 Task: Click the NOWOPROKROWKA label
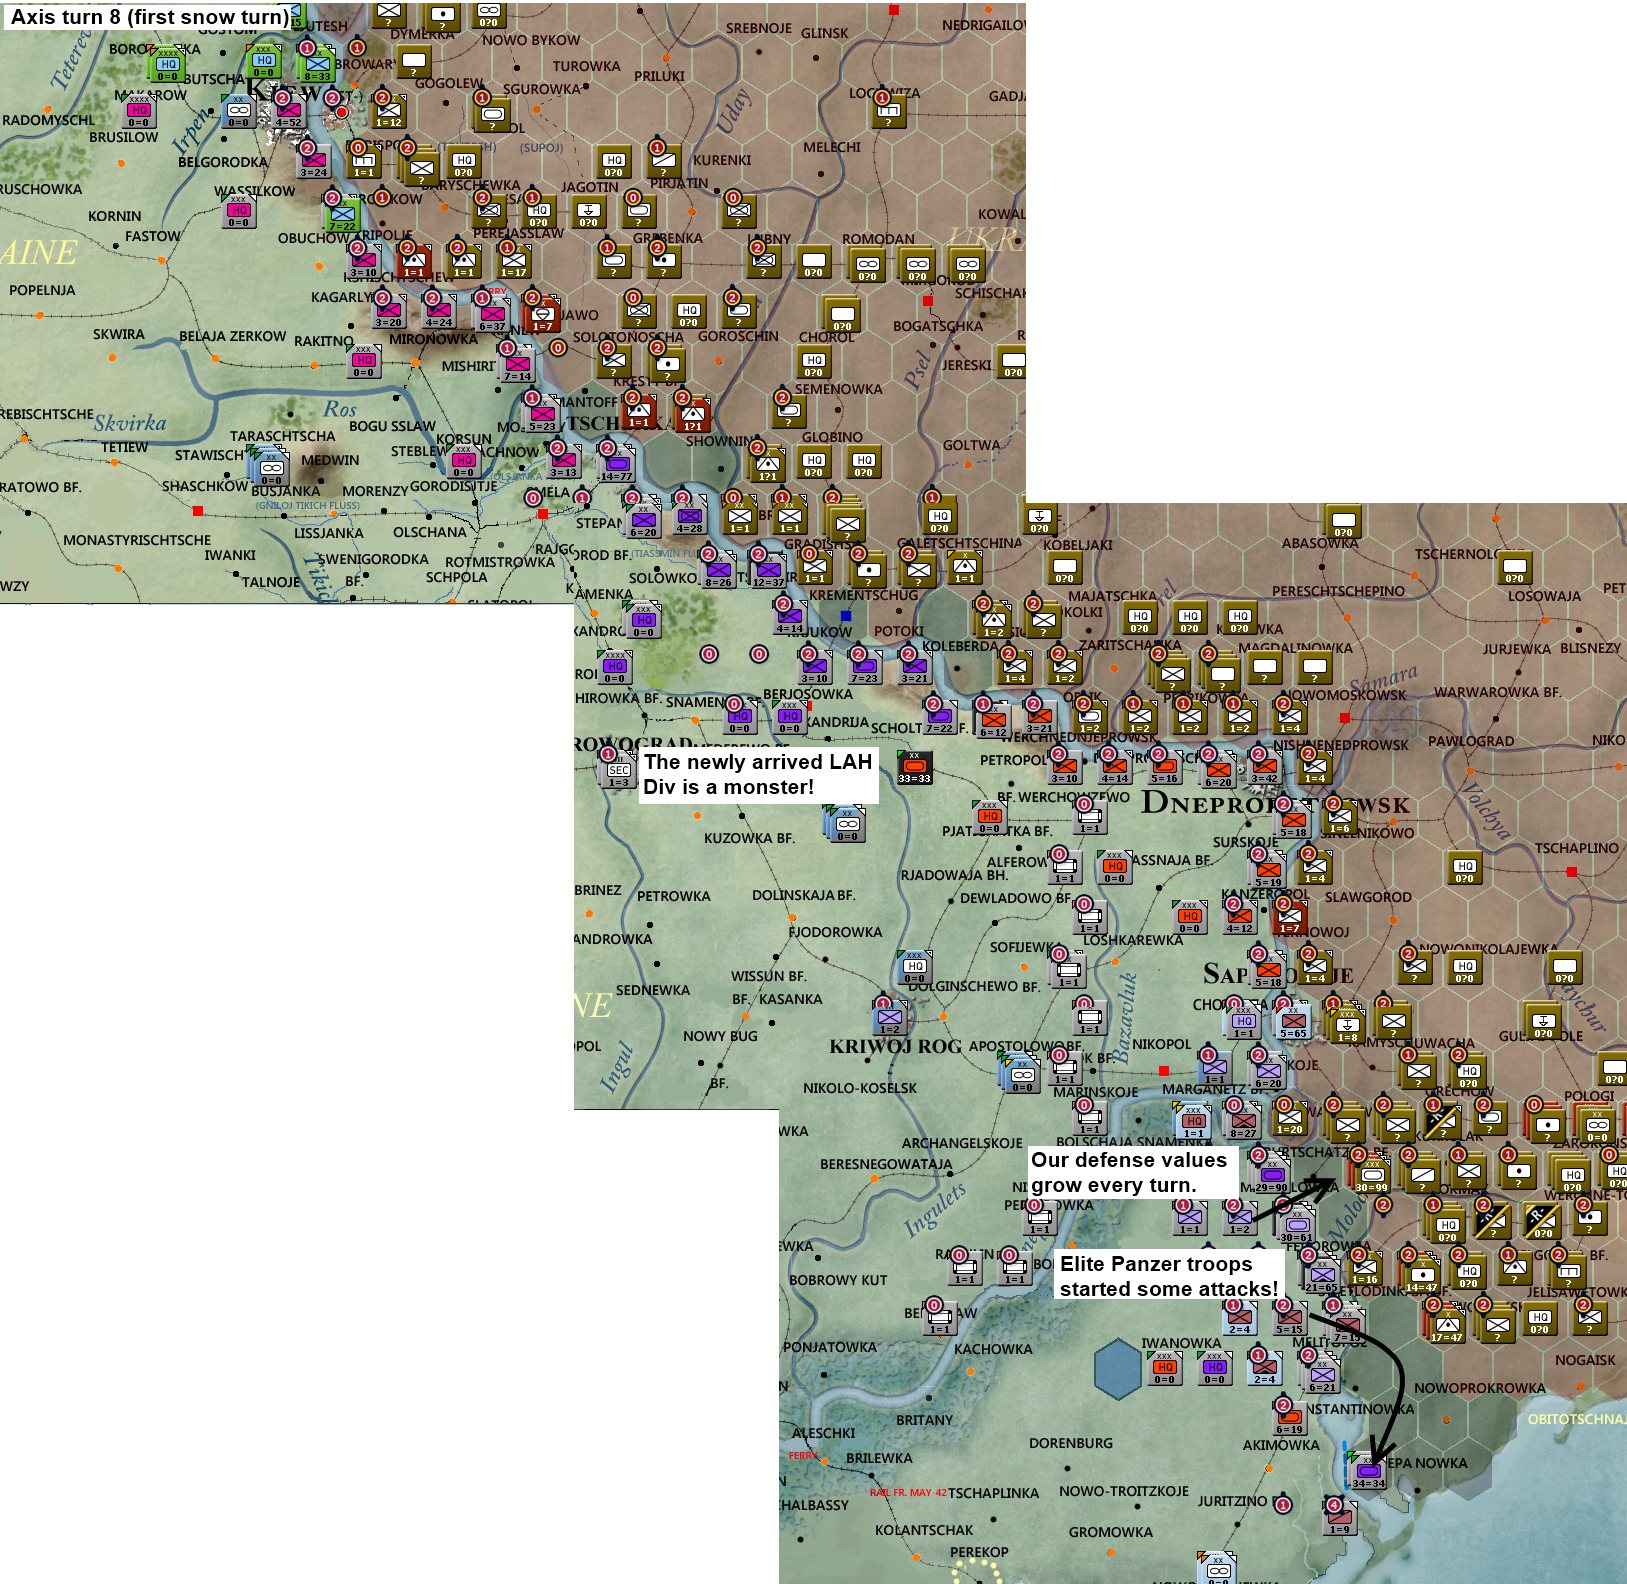[x=1480, y=1388]
